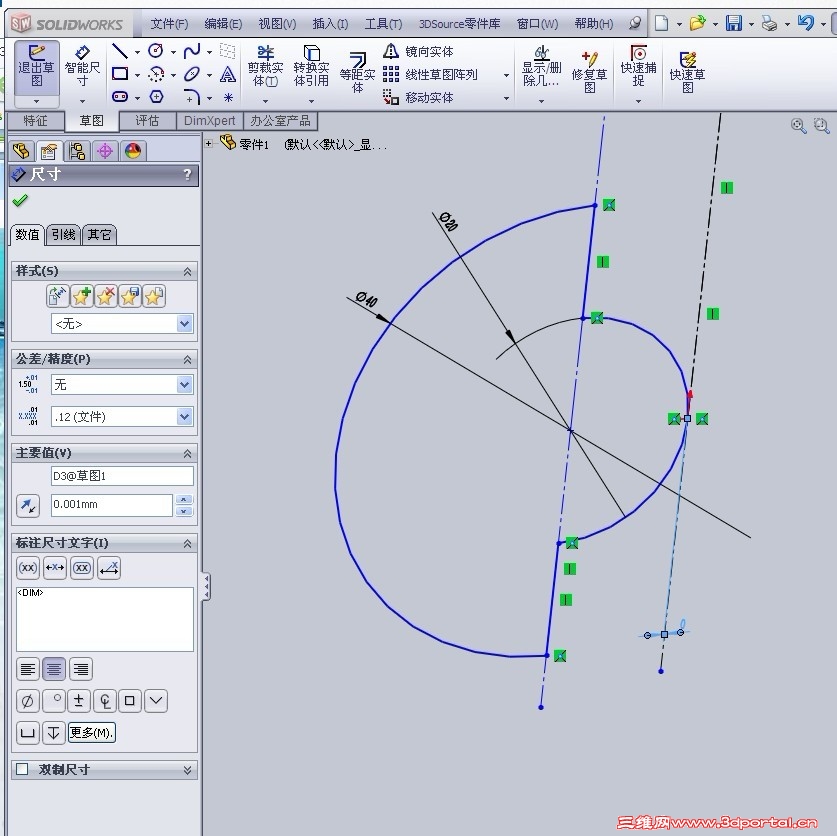Collapse the 主要值(V) section
Image resolution: width=837 pixels, height=836 pixels.
187,454
